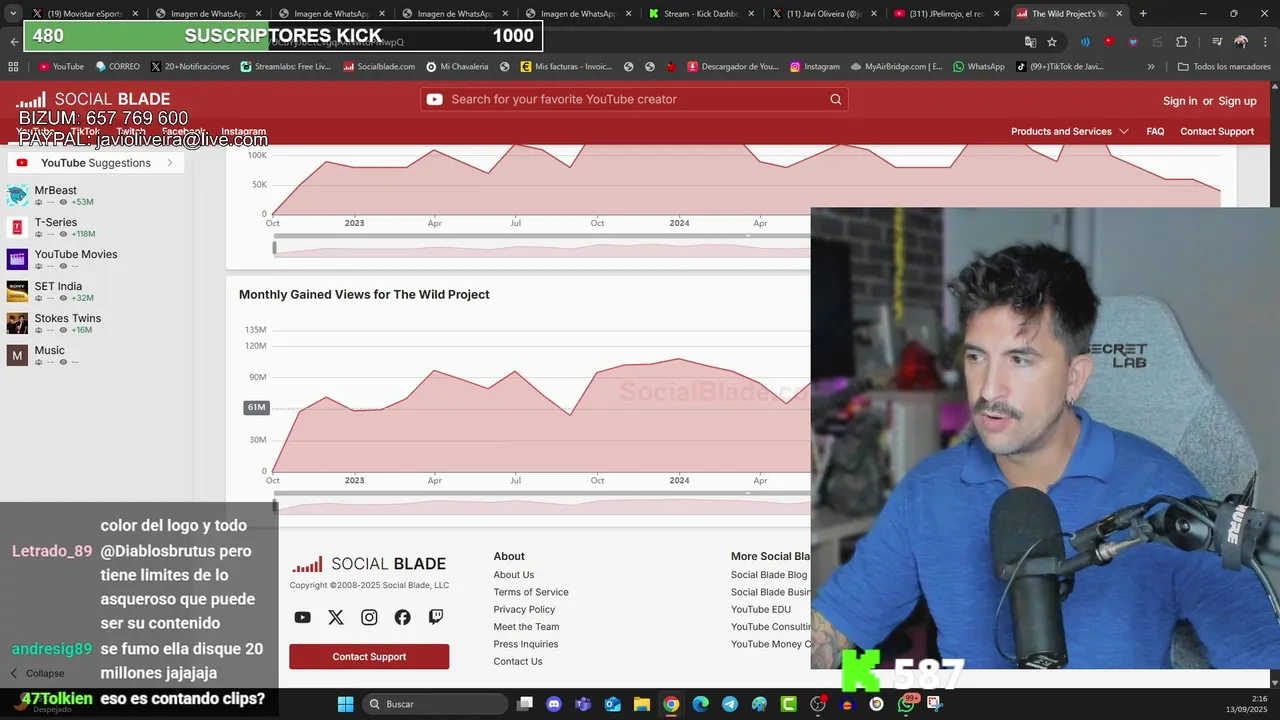Click the red Contact Support footer button

click(369, 657)
